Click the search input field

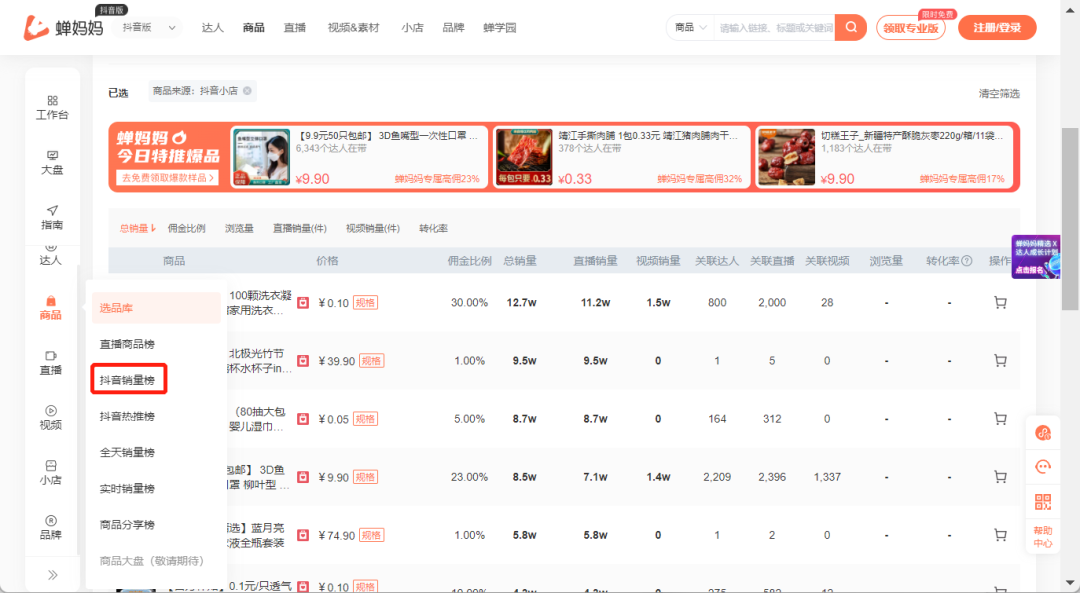click(774, 28)
